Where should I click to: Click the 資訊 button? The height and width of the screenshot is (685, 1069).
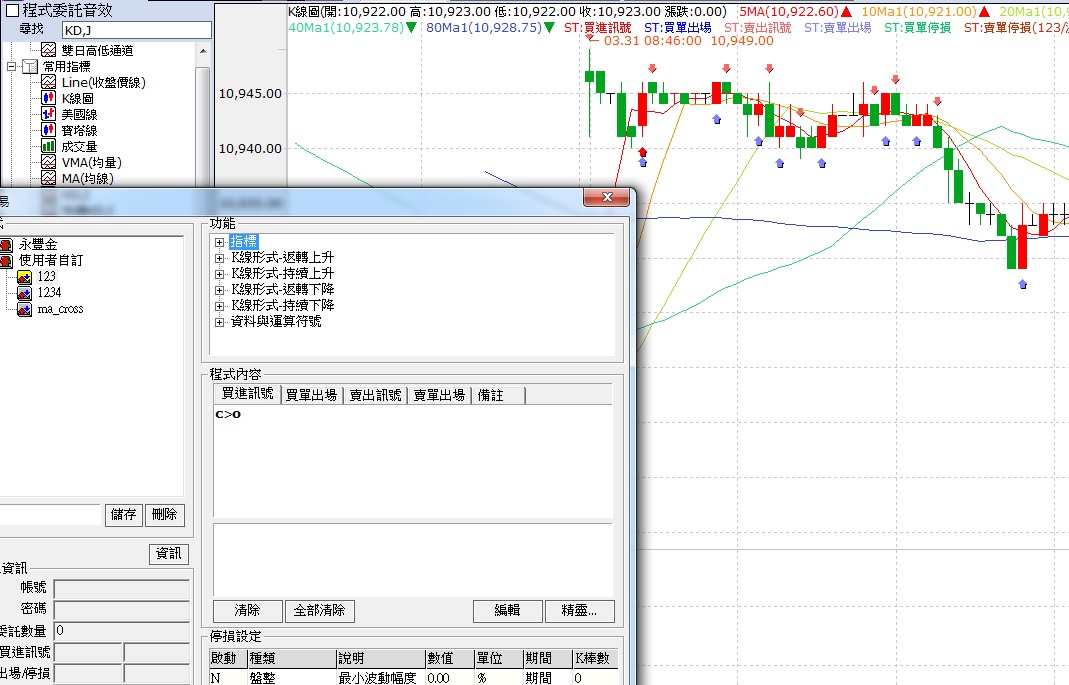168,553
